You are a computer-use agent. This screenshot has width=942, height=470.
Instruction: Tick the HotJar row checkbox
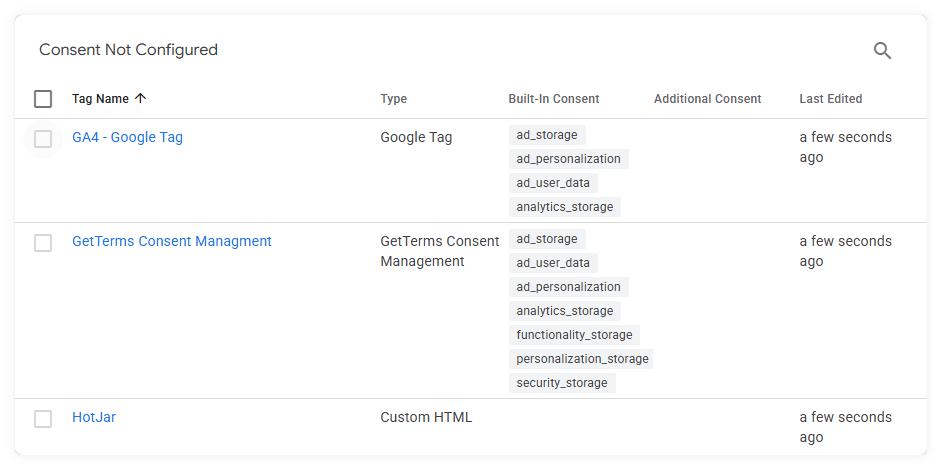[x=43, y=419]
